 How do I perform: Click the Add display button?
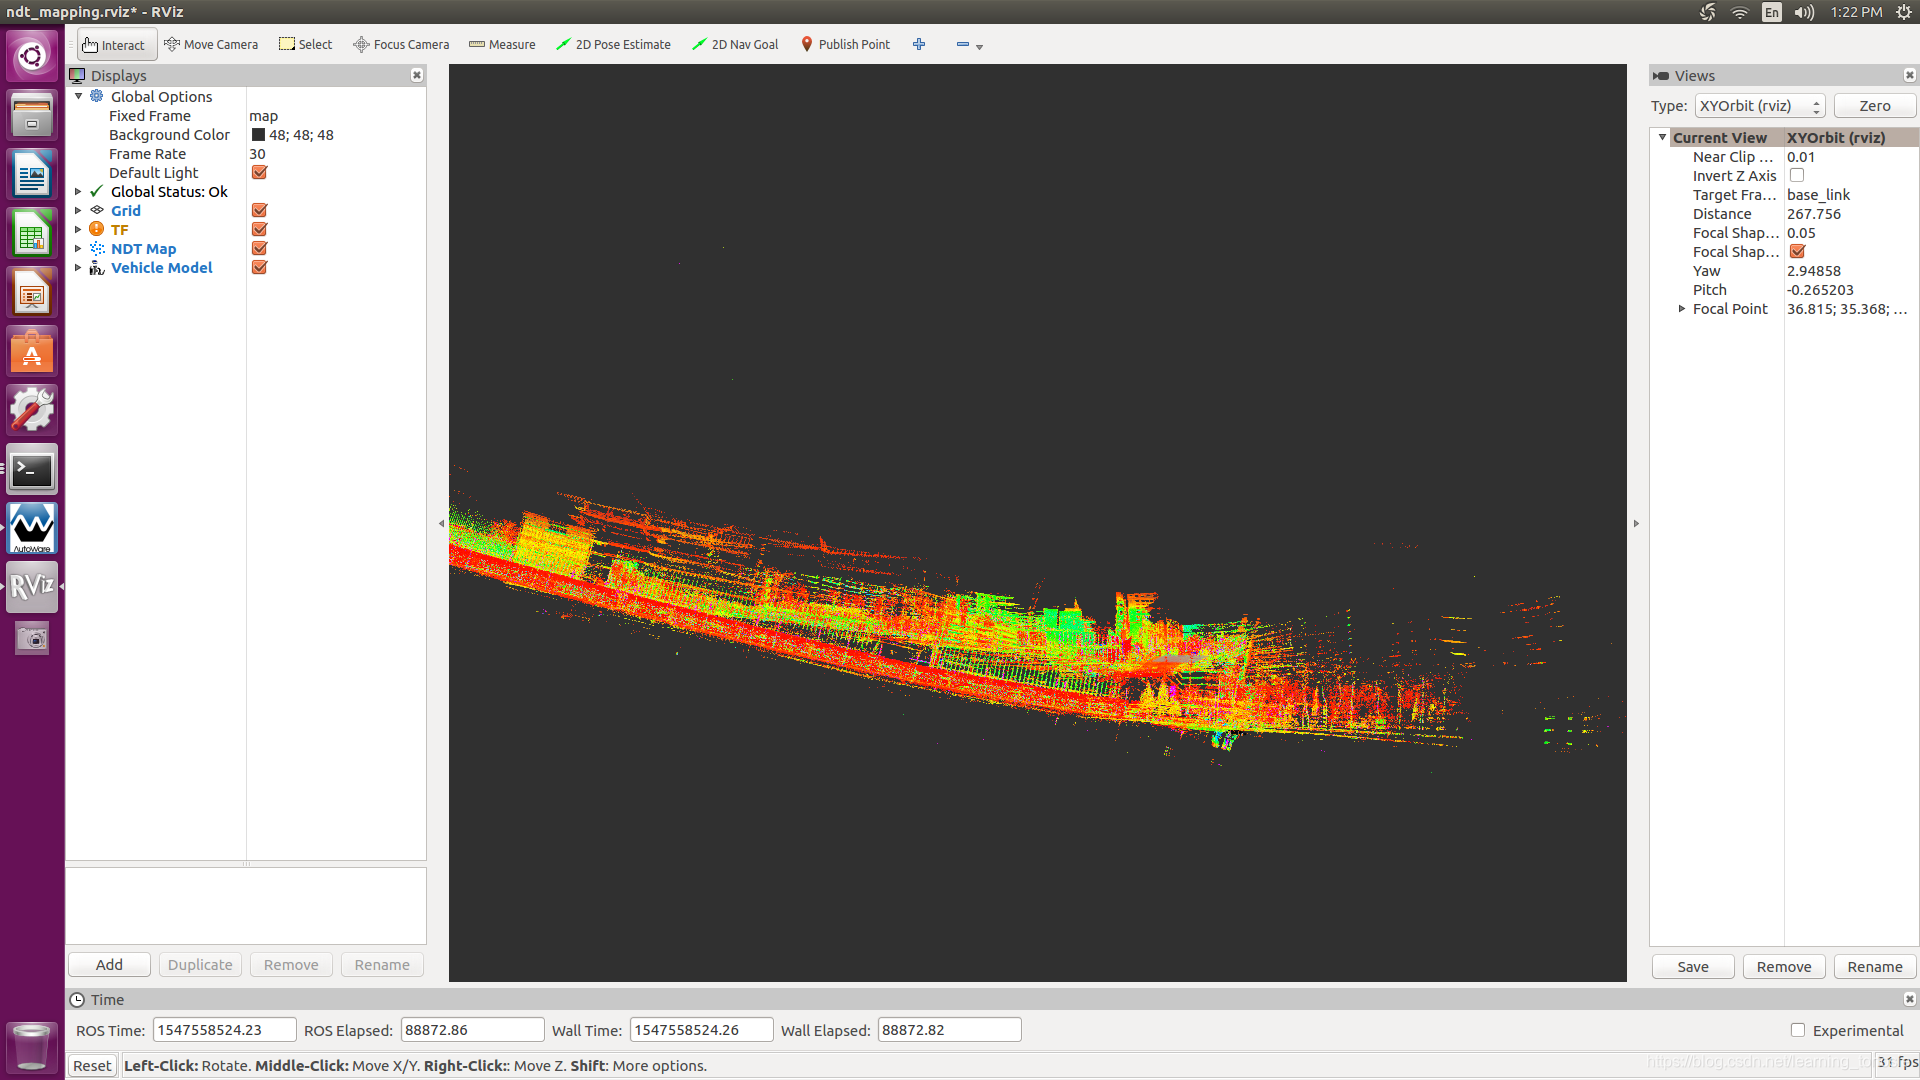tap(109, 965)
